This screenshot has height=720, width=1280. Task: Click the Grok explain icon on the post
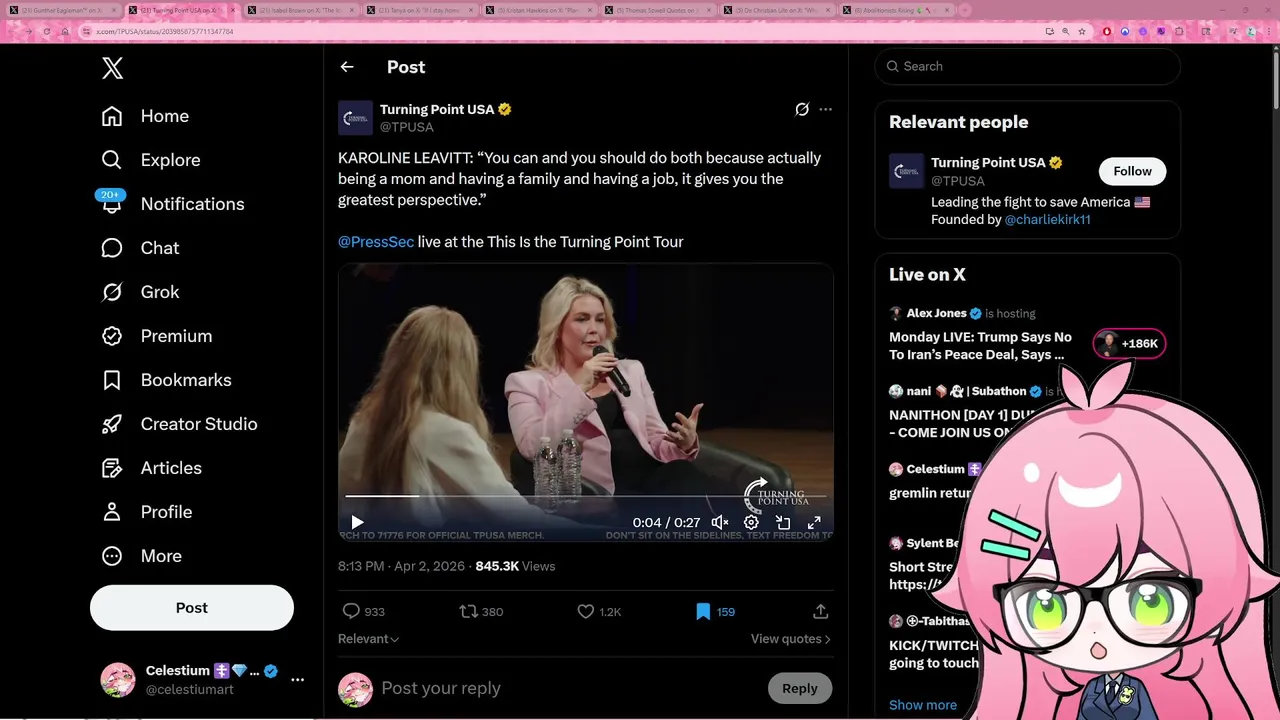point(802,109)
